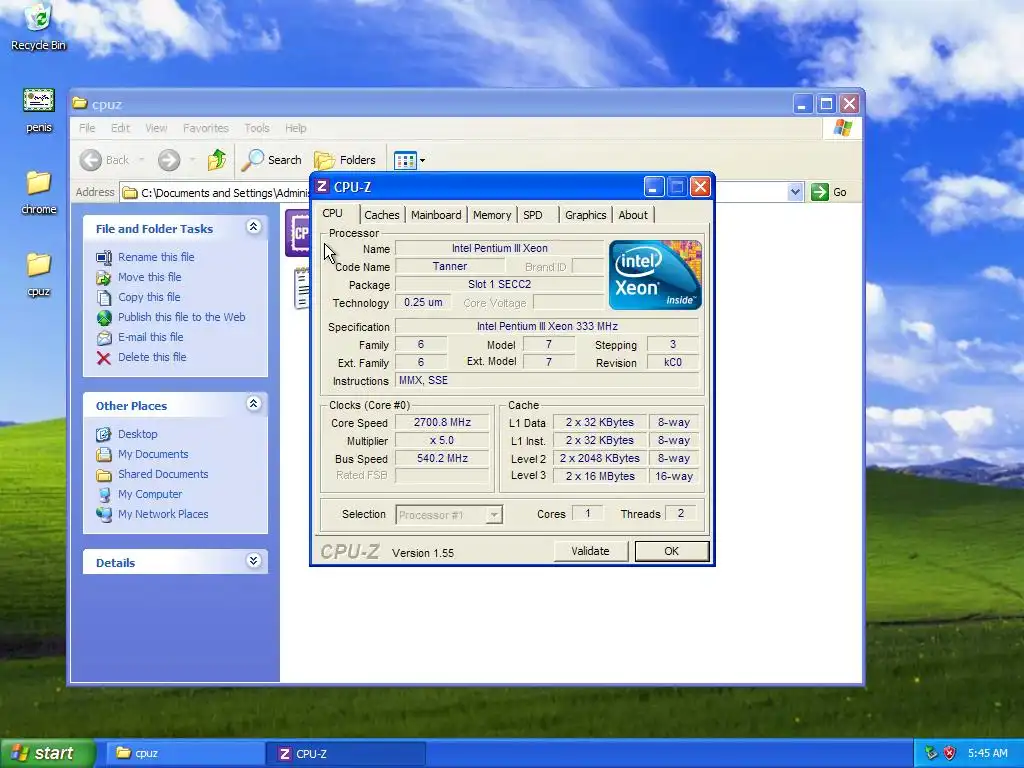Click the Core Speed 2700.8 MHz value

point(442,423)
